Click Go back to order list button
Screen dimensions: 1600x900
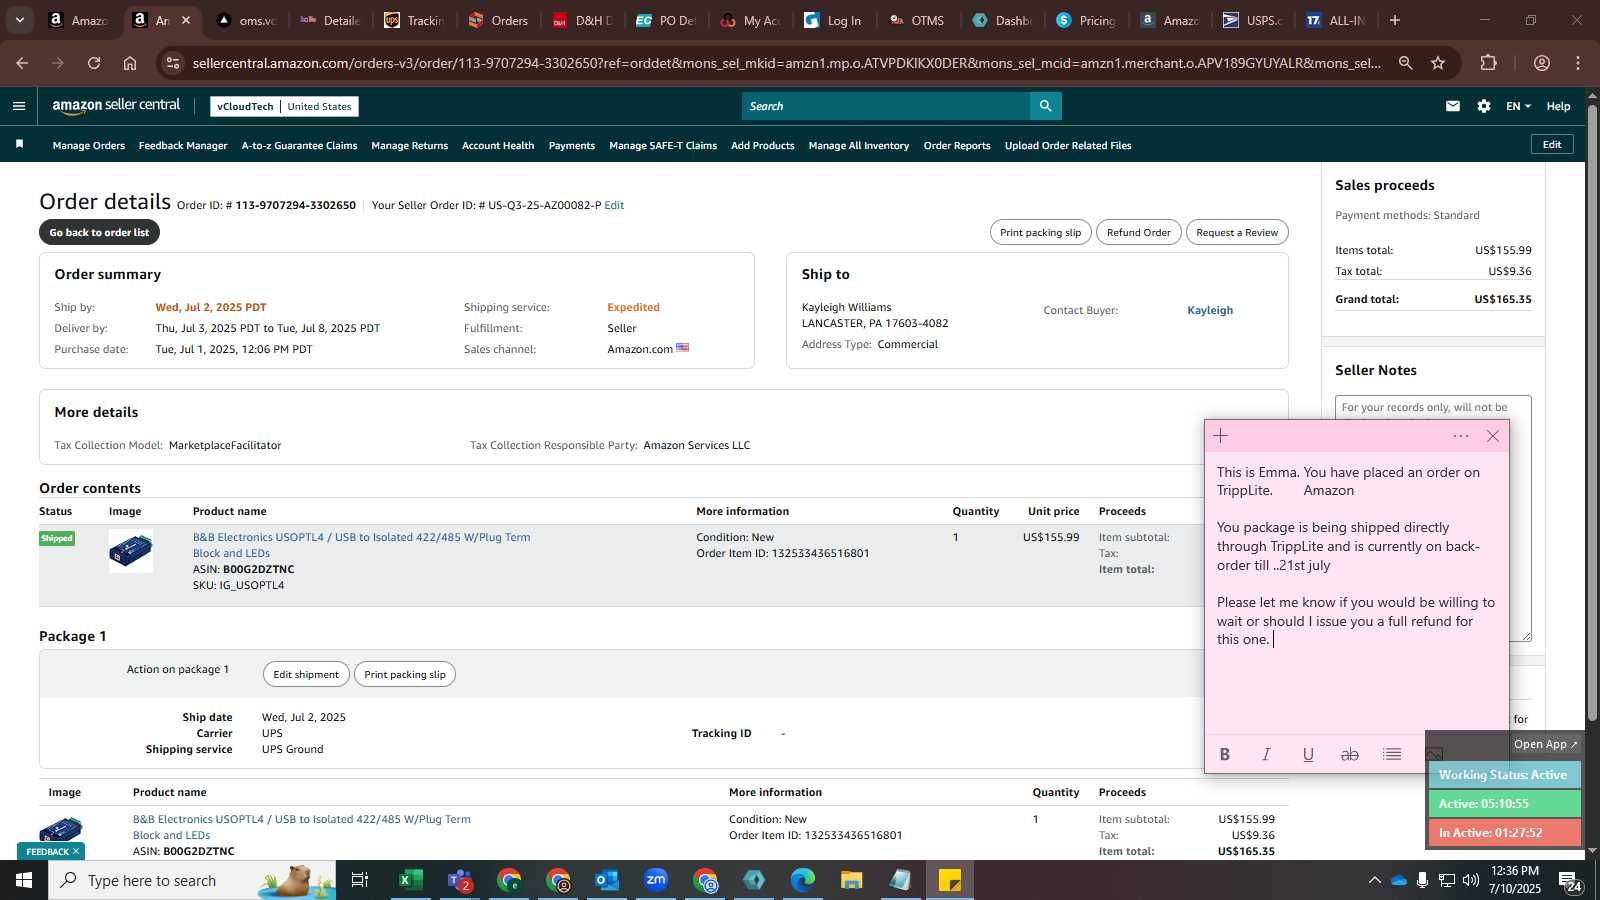(99, 232)
